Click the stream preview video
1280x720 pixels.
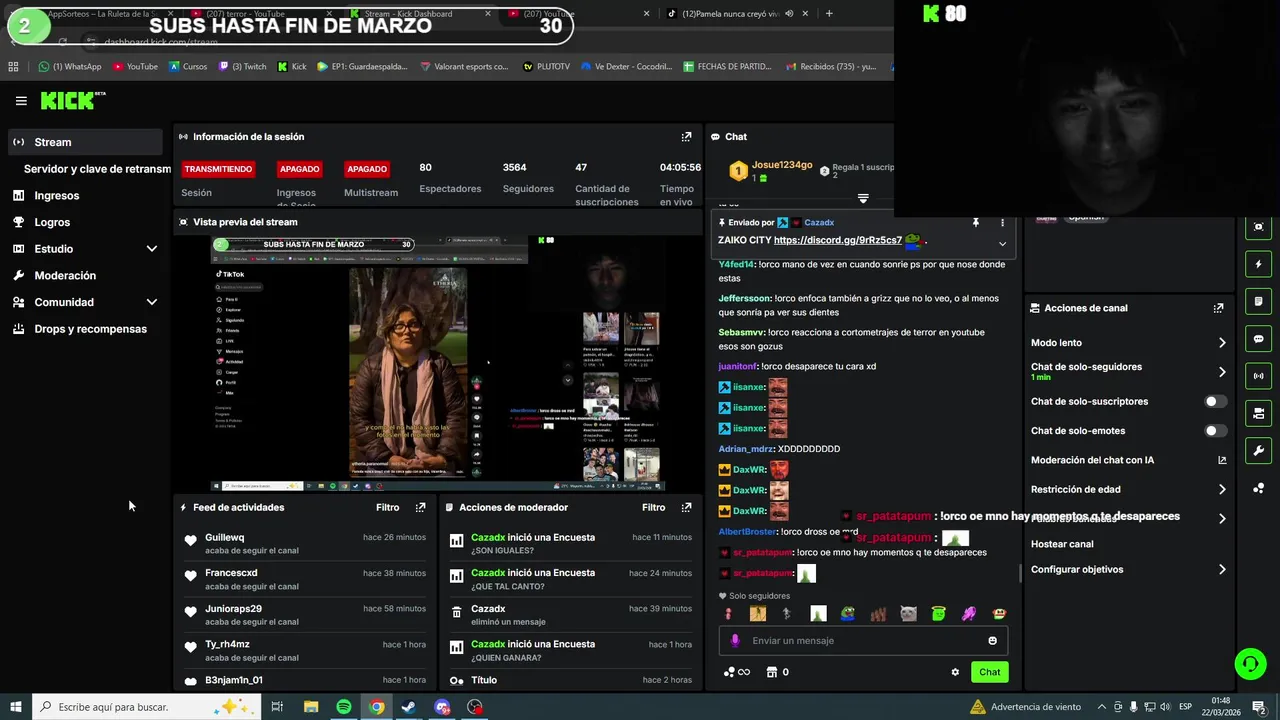coord(438,363)
